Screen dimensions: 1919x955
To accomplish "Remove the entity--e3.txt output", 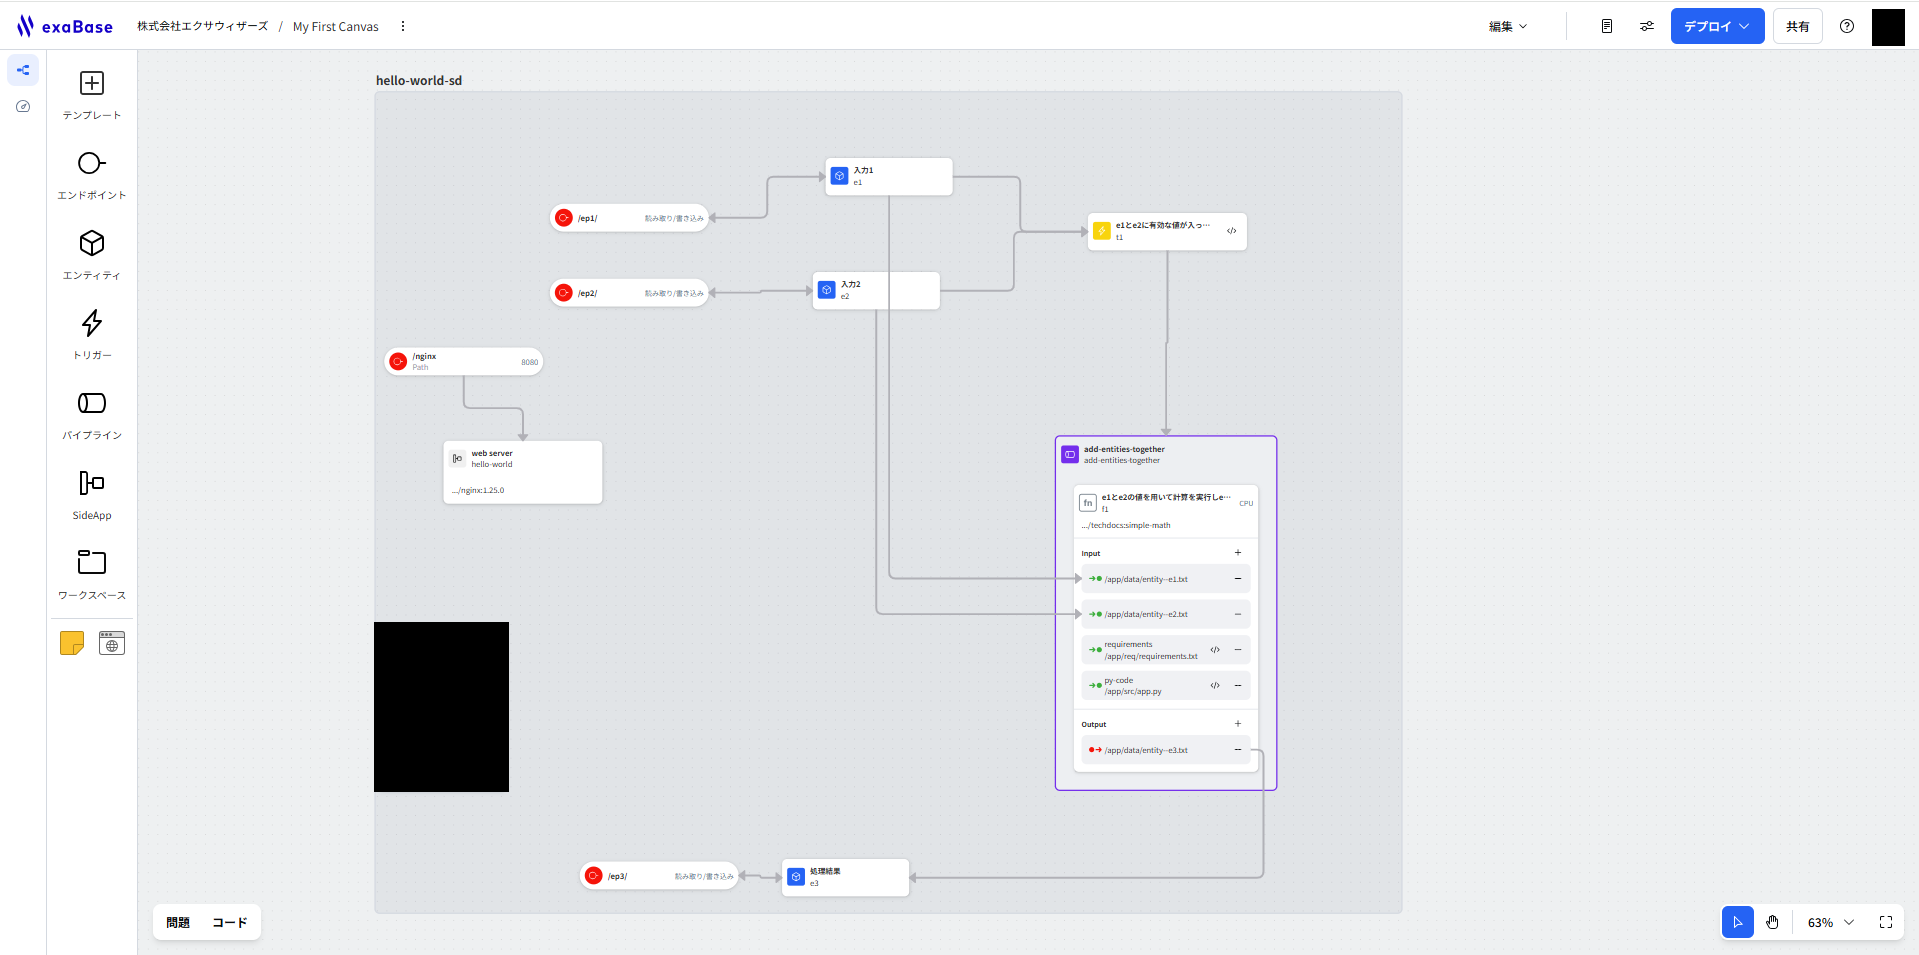I will pyautogui.click(x=1238, y=750).
